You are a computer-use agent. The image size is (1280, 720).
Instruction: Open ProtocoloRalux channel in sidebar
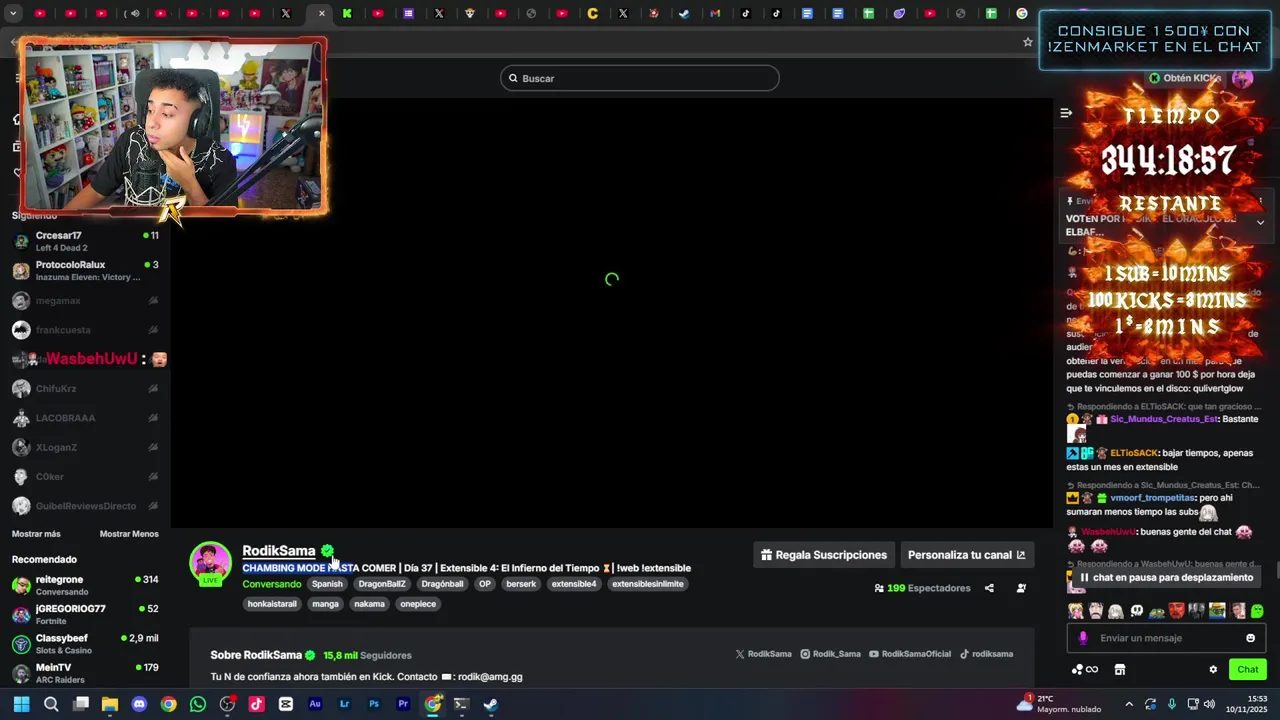[x=85, y=270]
